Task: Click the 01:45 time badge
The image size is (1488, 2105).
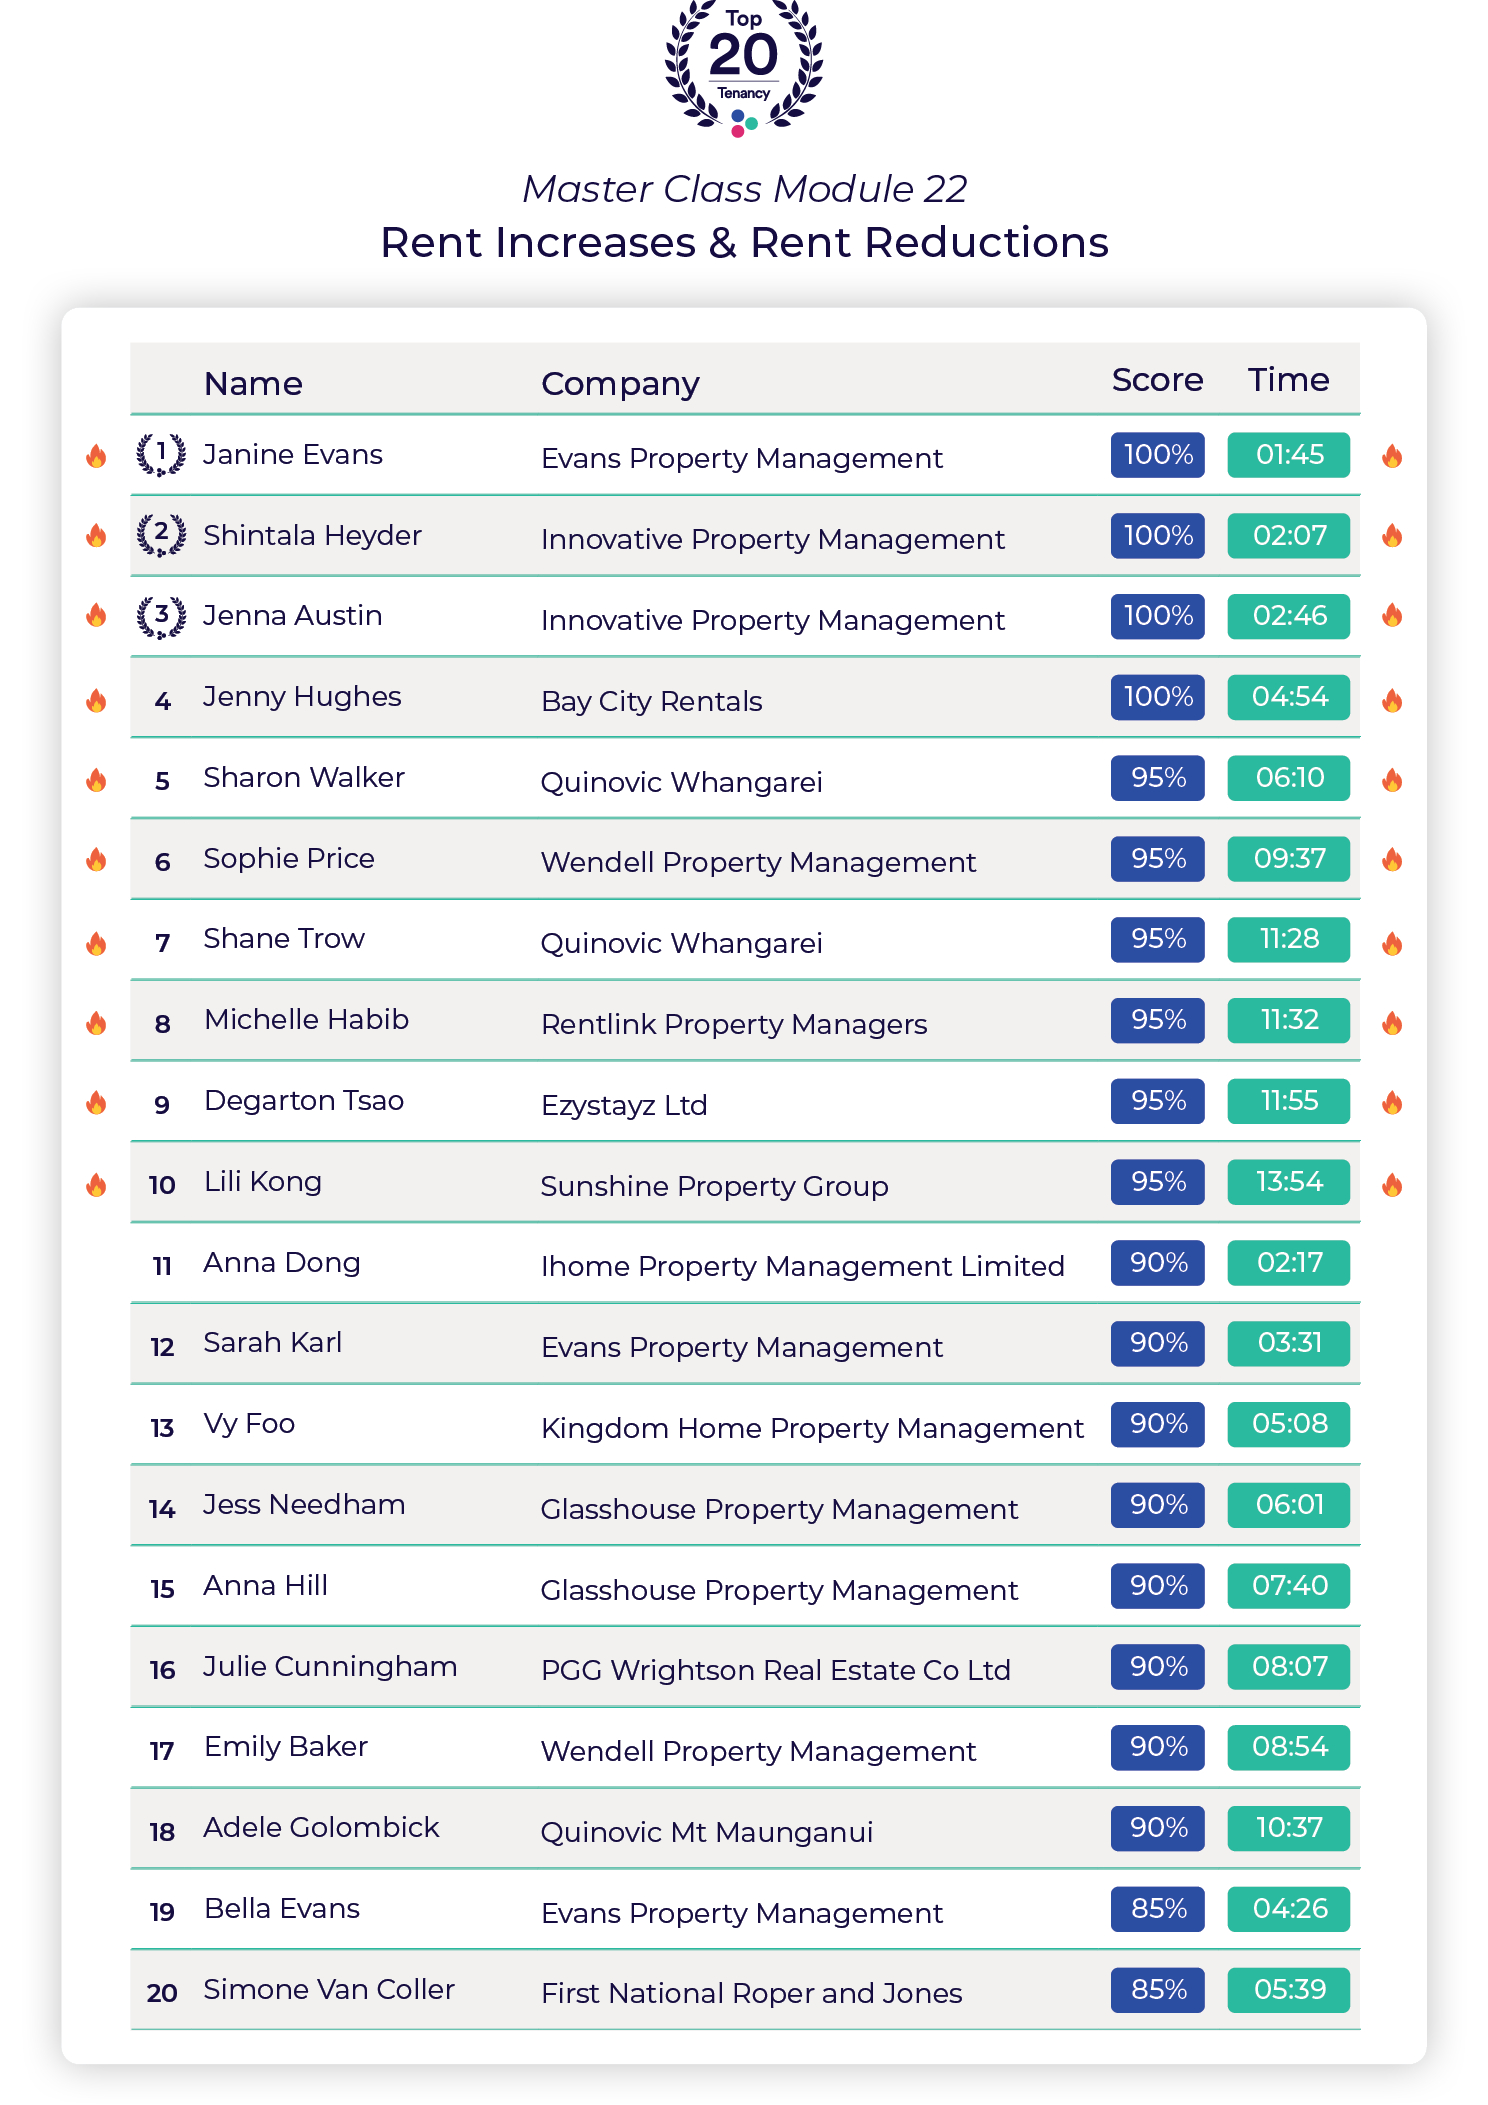Action: coord(1288,455)
